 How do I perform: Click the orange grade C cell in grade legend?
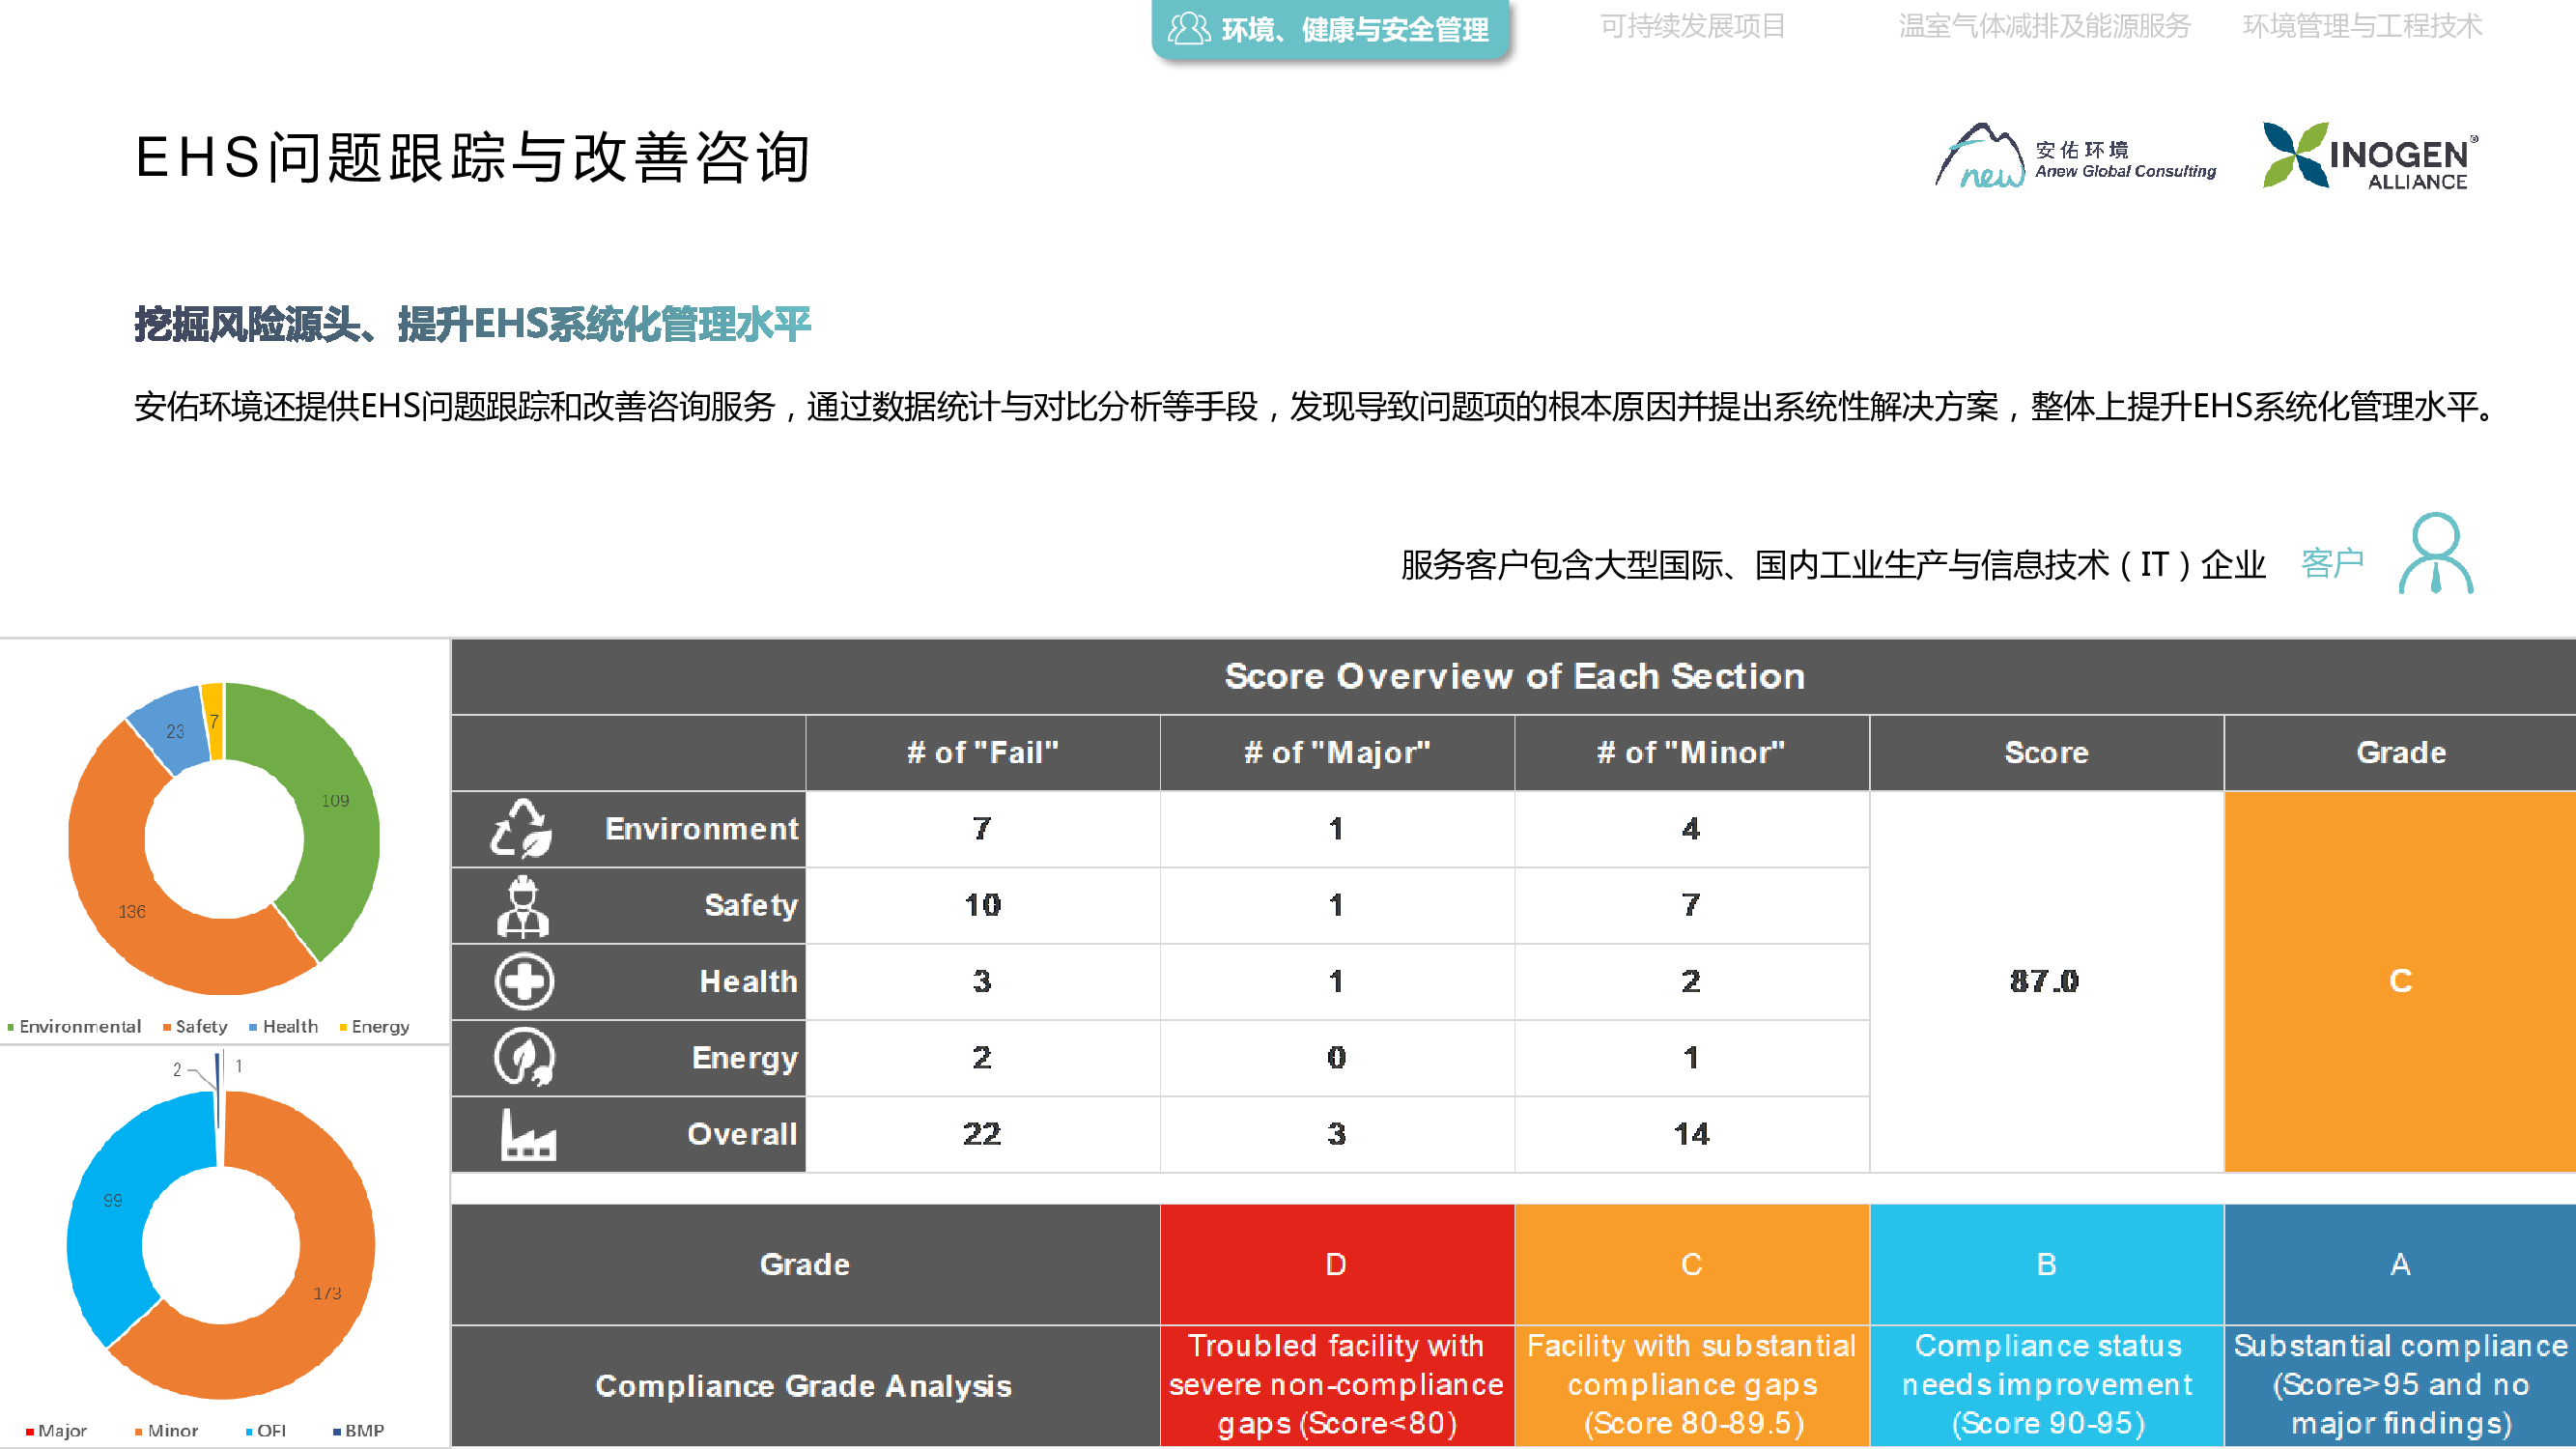pos(1691,1265)
